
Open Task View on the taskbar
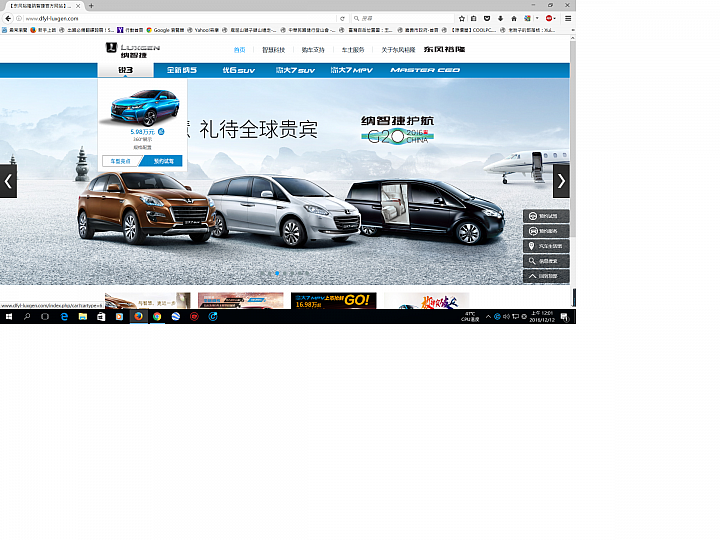pyautogui.click(x=45, y=316)
